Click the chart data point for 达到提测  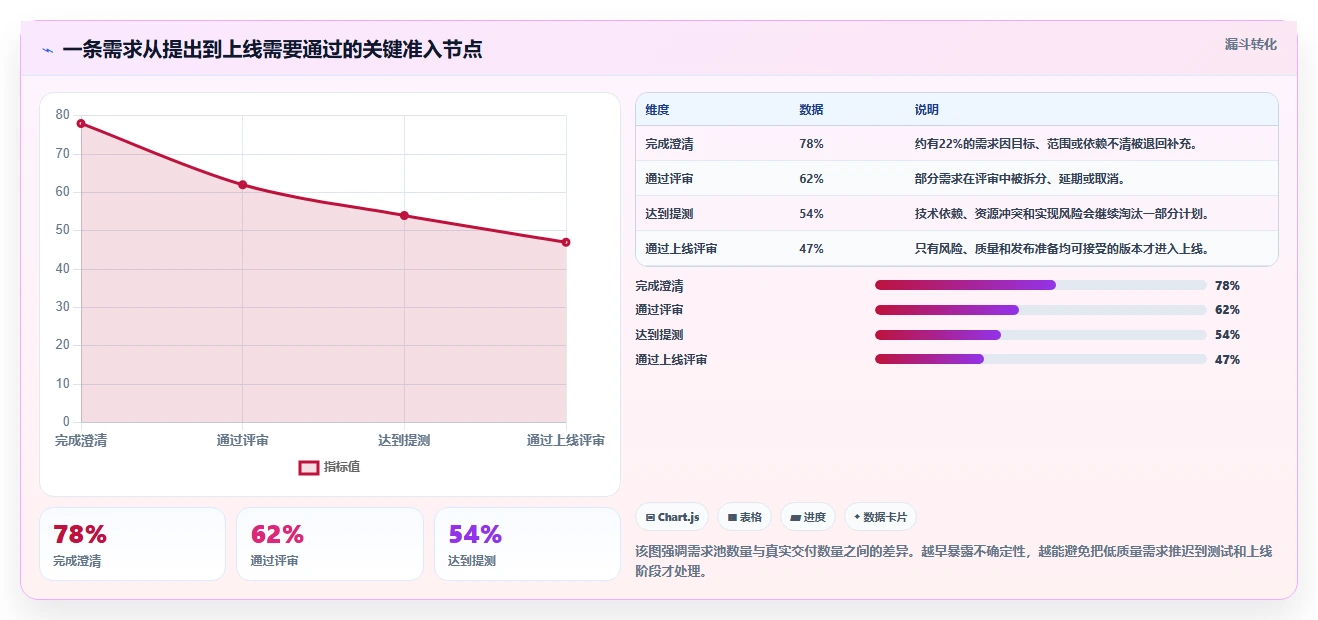point(404,215)
